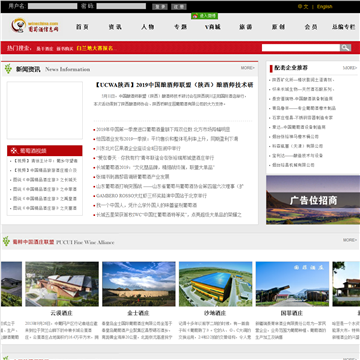Open the 原创 navigation item

(278, 27)
